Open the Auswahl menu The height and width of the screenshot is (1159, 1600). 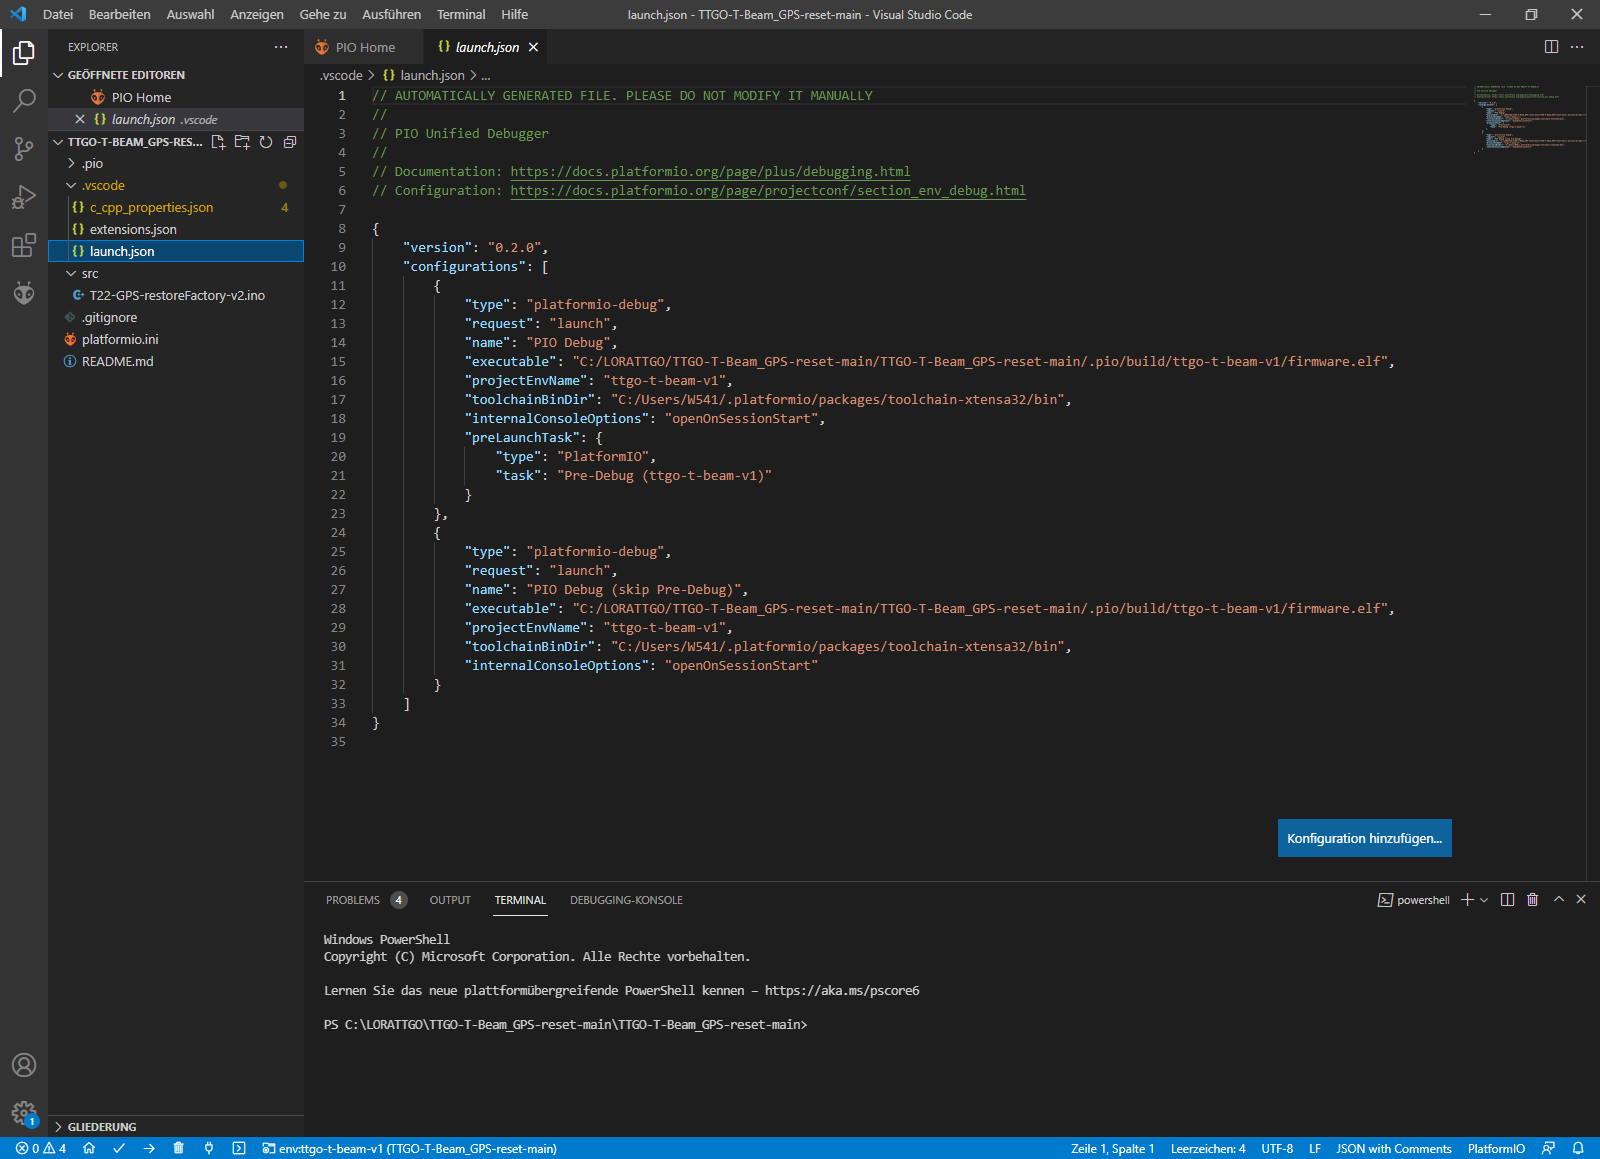coord(190,15)
